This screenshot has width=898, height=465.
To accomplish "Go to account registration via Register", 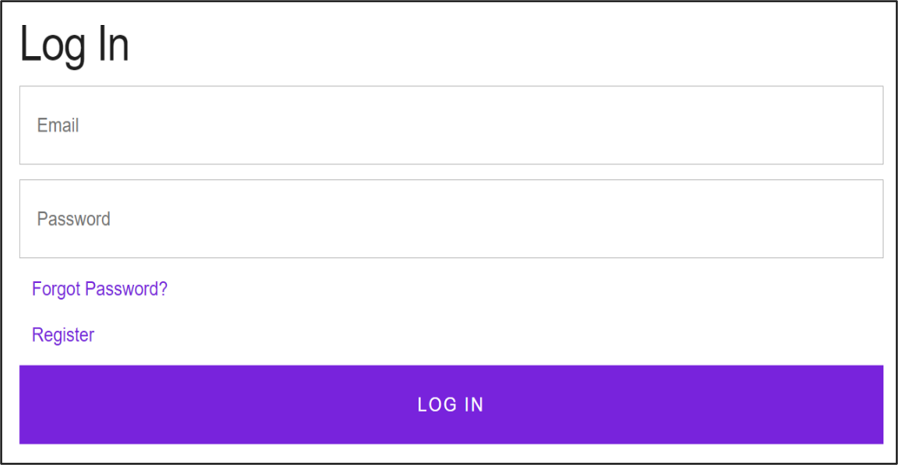I will [x=63, y=335].
